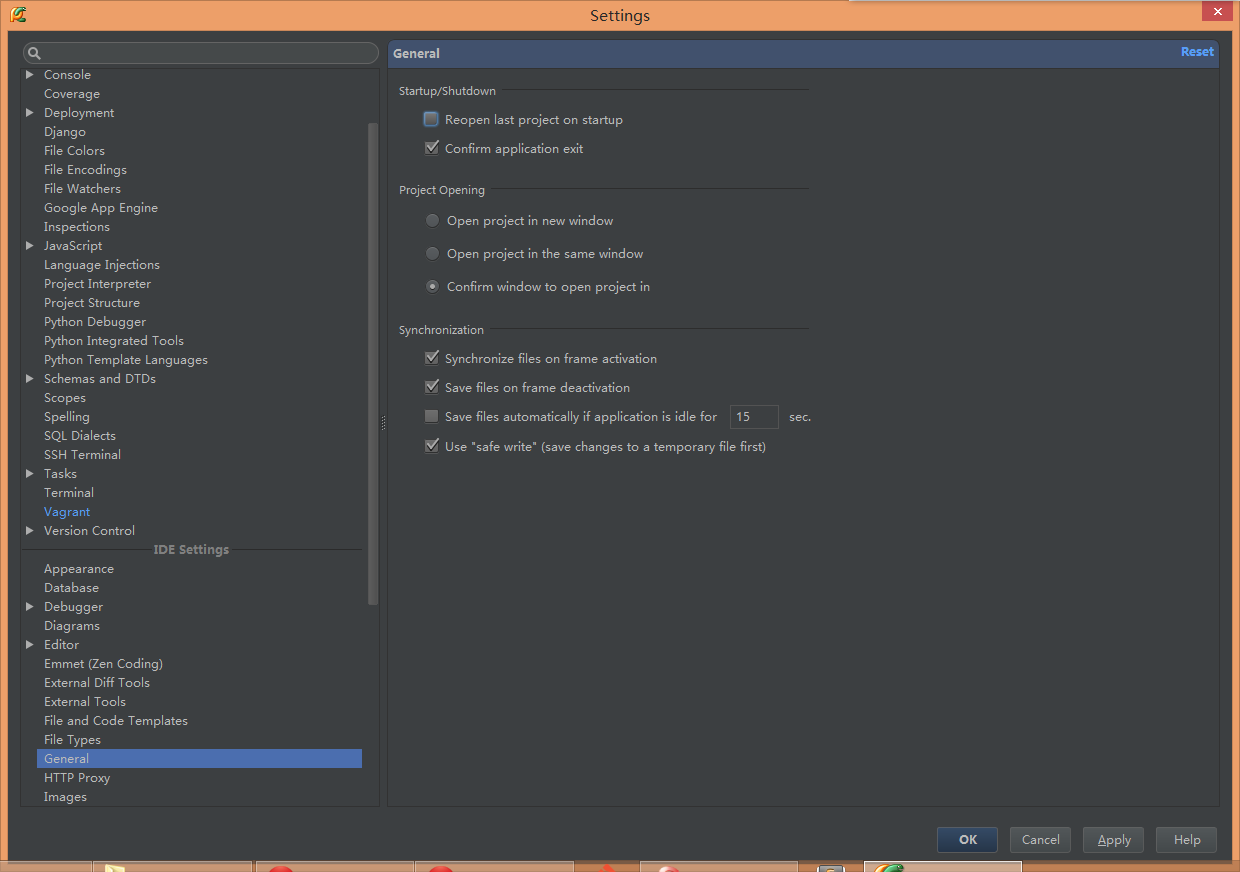Focus the settings search field
Screen dimensions: 1240x872
(x=201, y=53)
